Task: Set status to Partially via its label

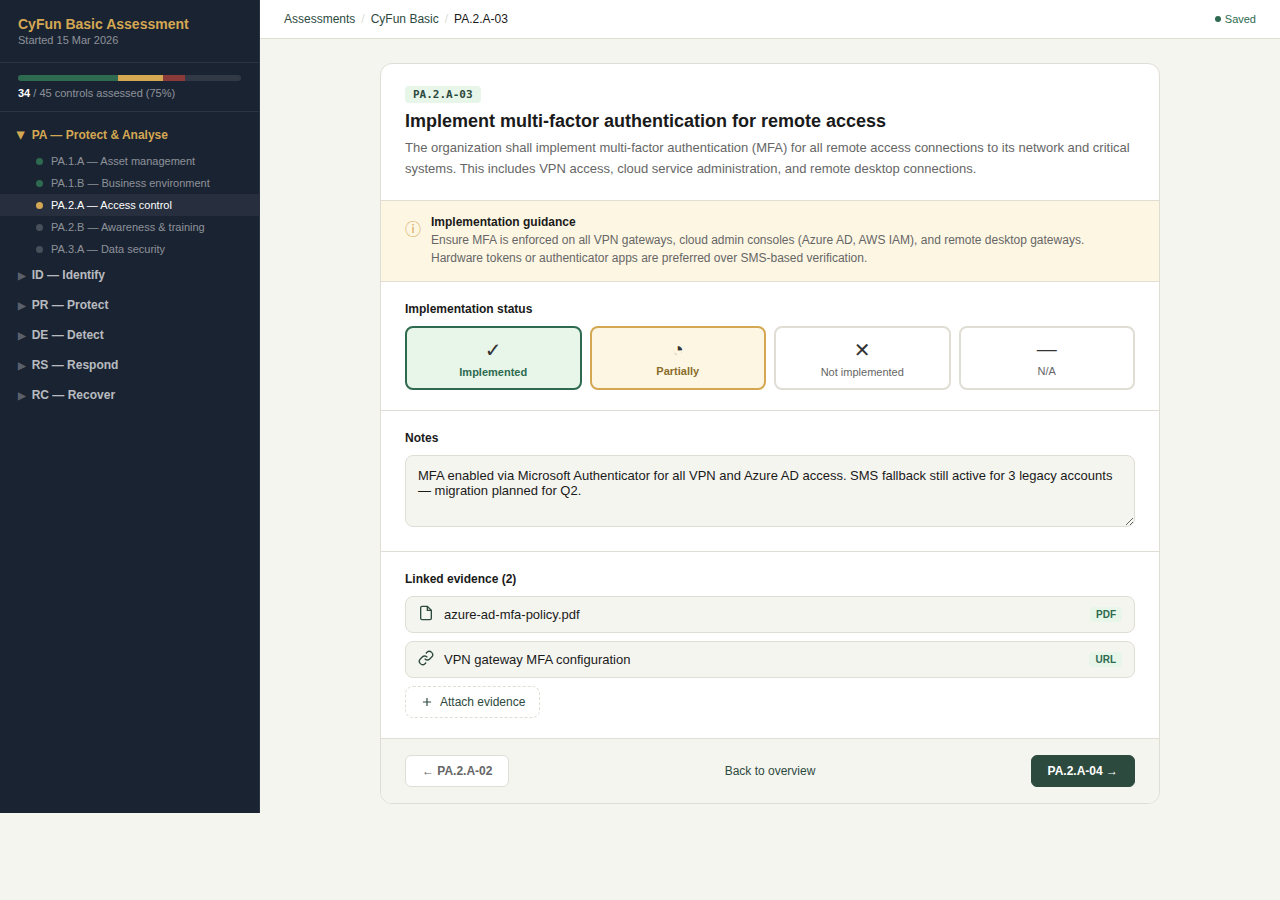Action: tap(678, 371)
